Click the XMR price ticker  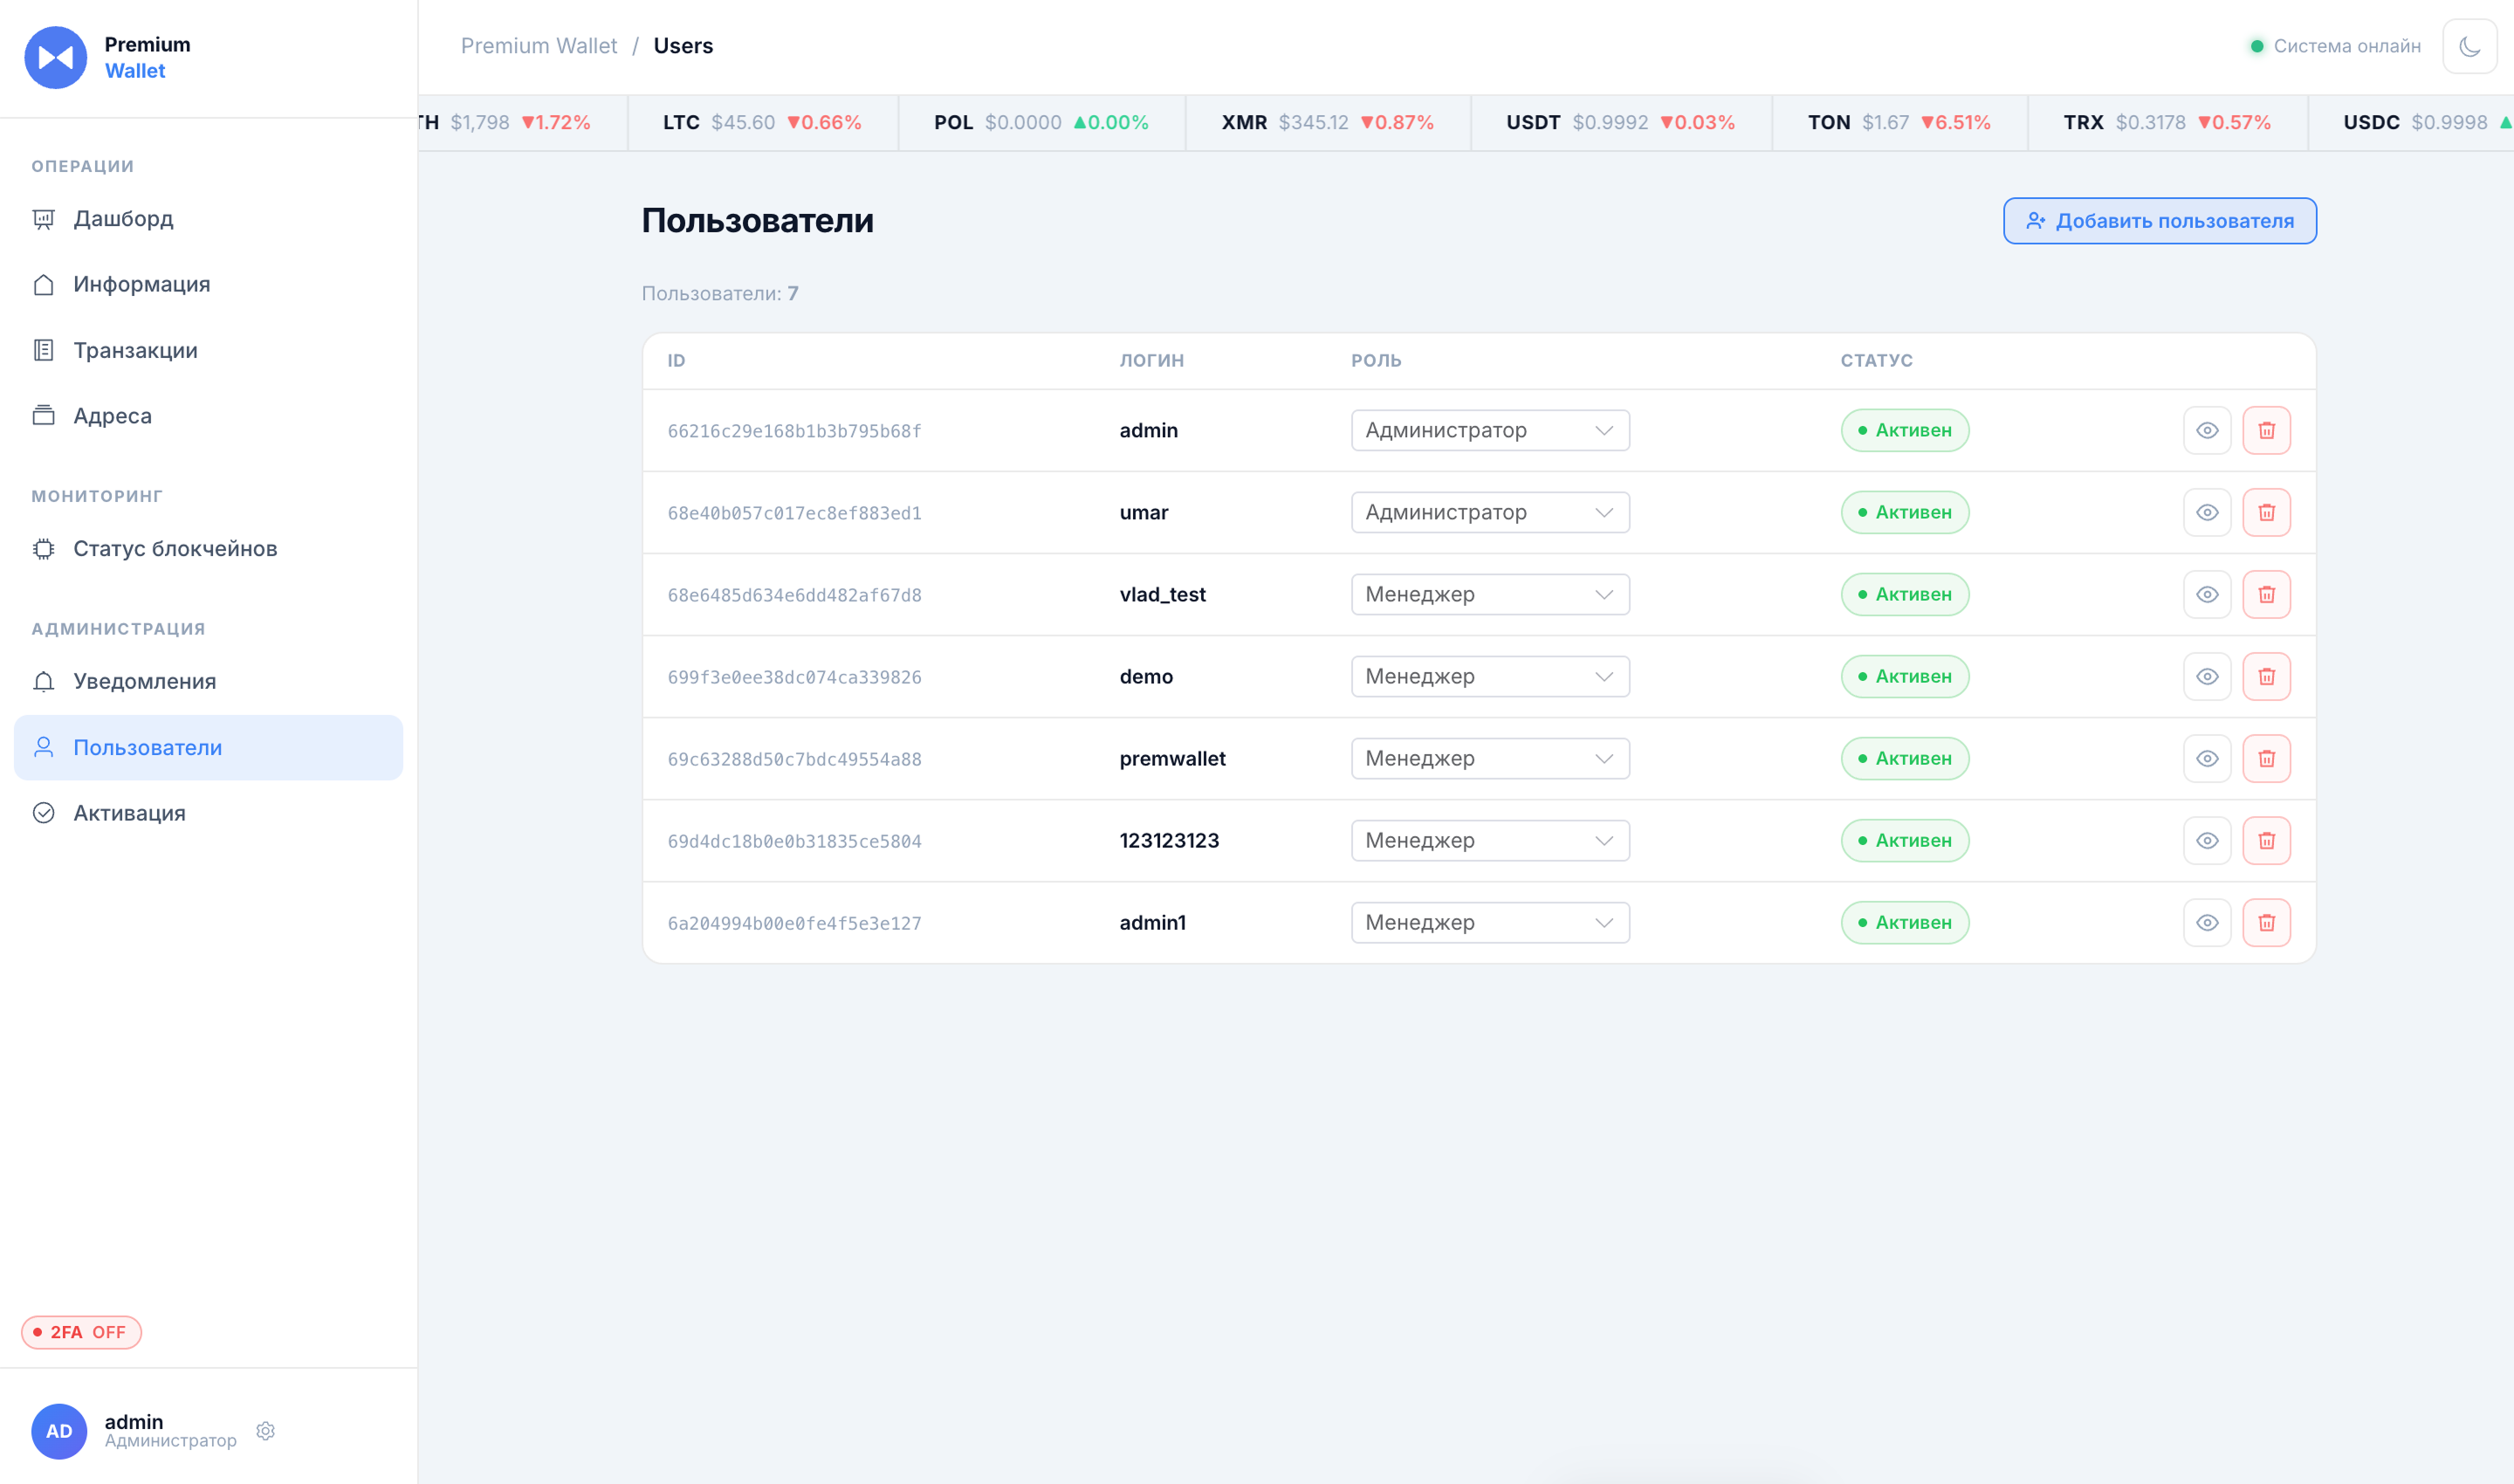pyautogui.click(x=1327, y=123)
